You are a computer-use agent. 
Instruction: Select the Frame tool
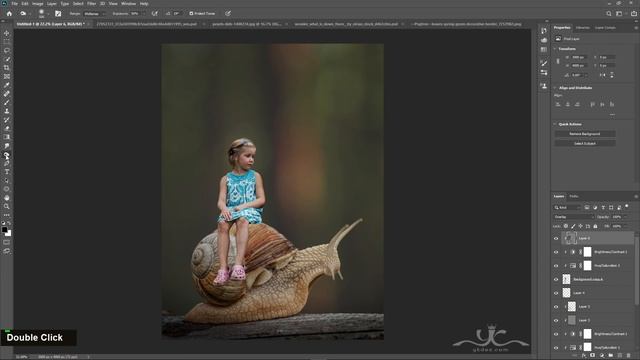click(x=7, y=76)
